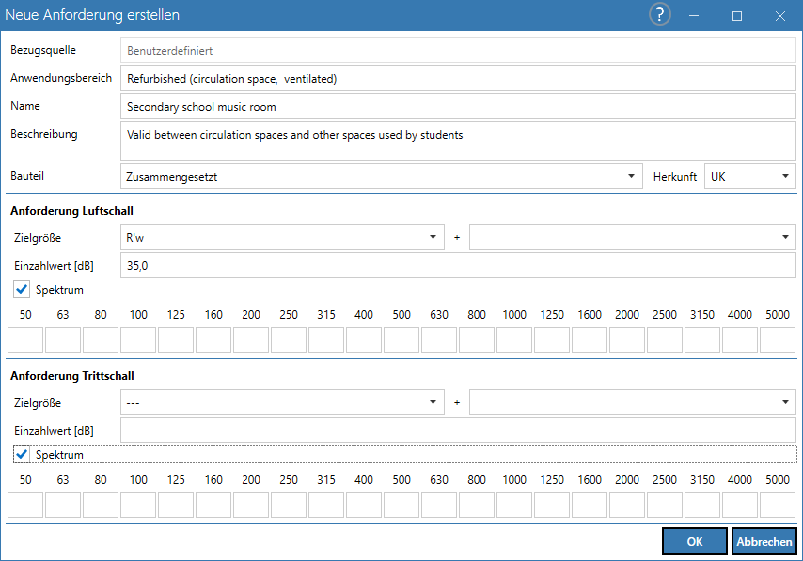
Task: Click the Trittschall spectrum cell for 50 Hz
Action: coord(25,505)
